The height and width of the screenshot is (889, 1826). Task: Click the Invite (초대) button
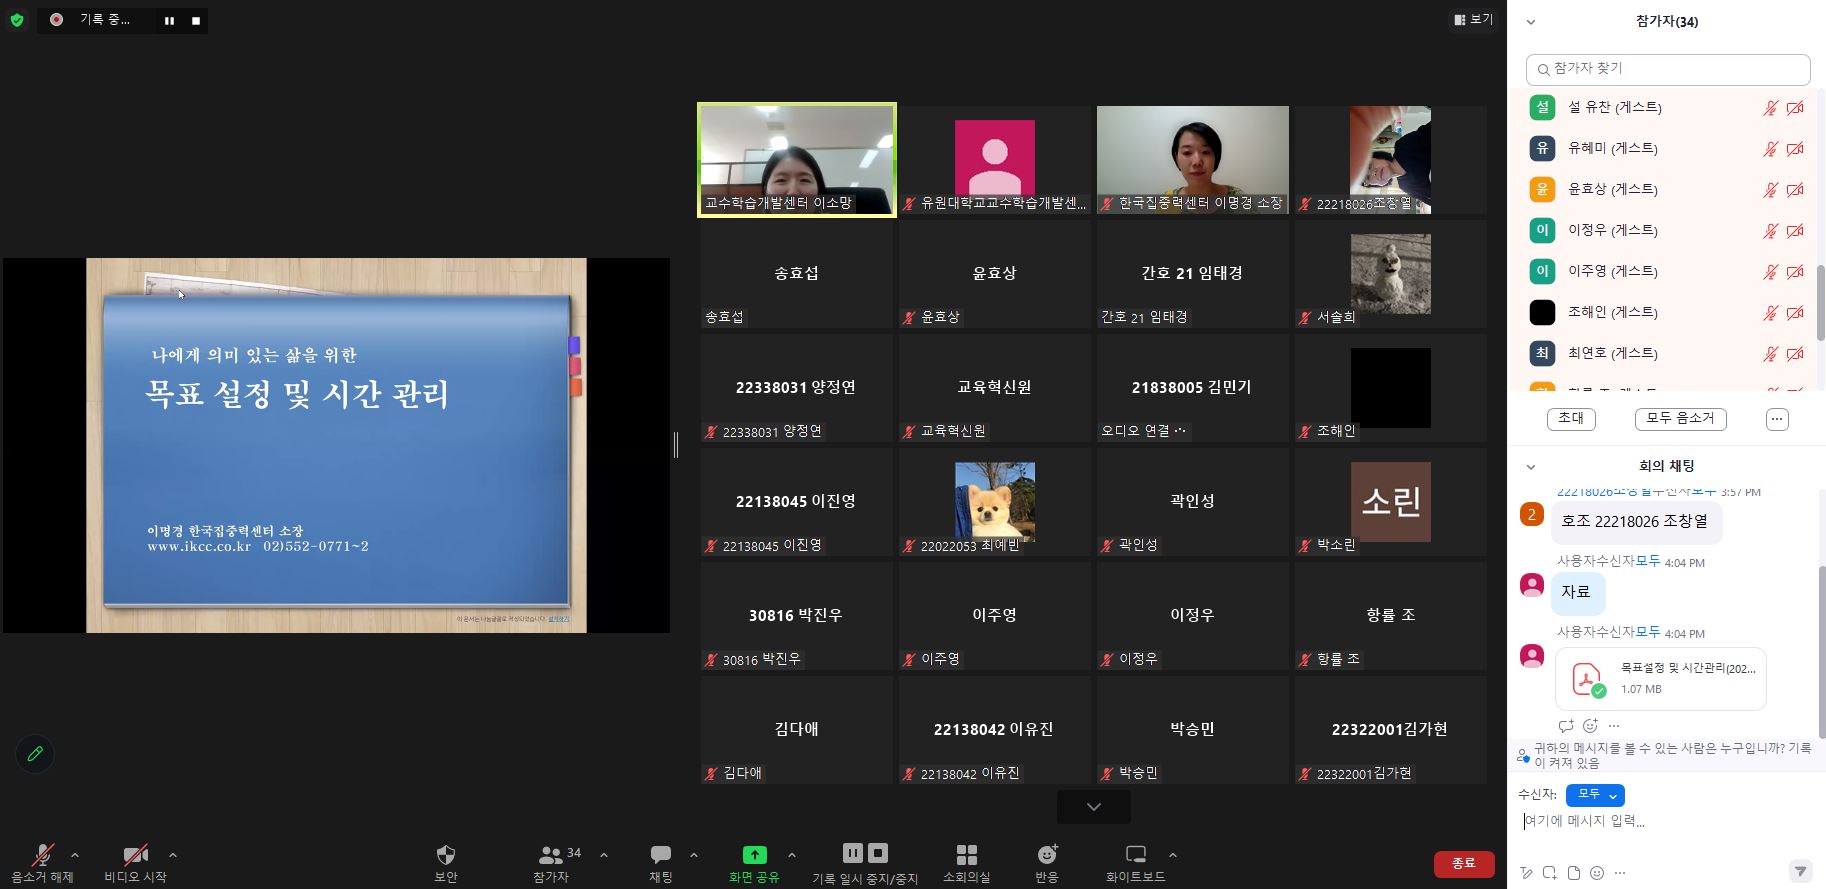1570,419
